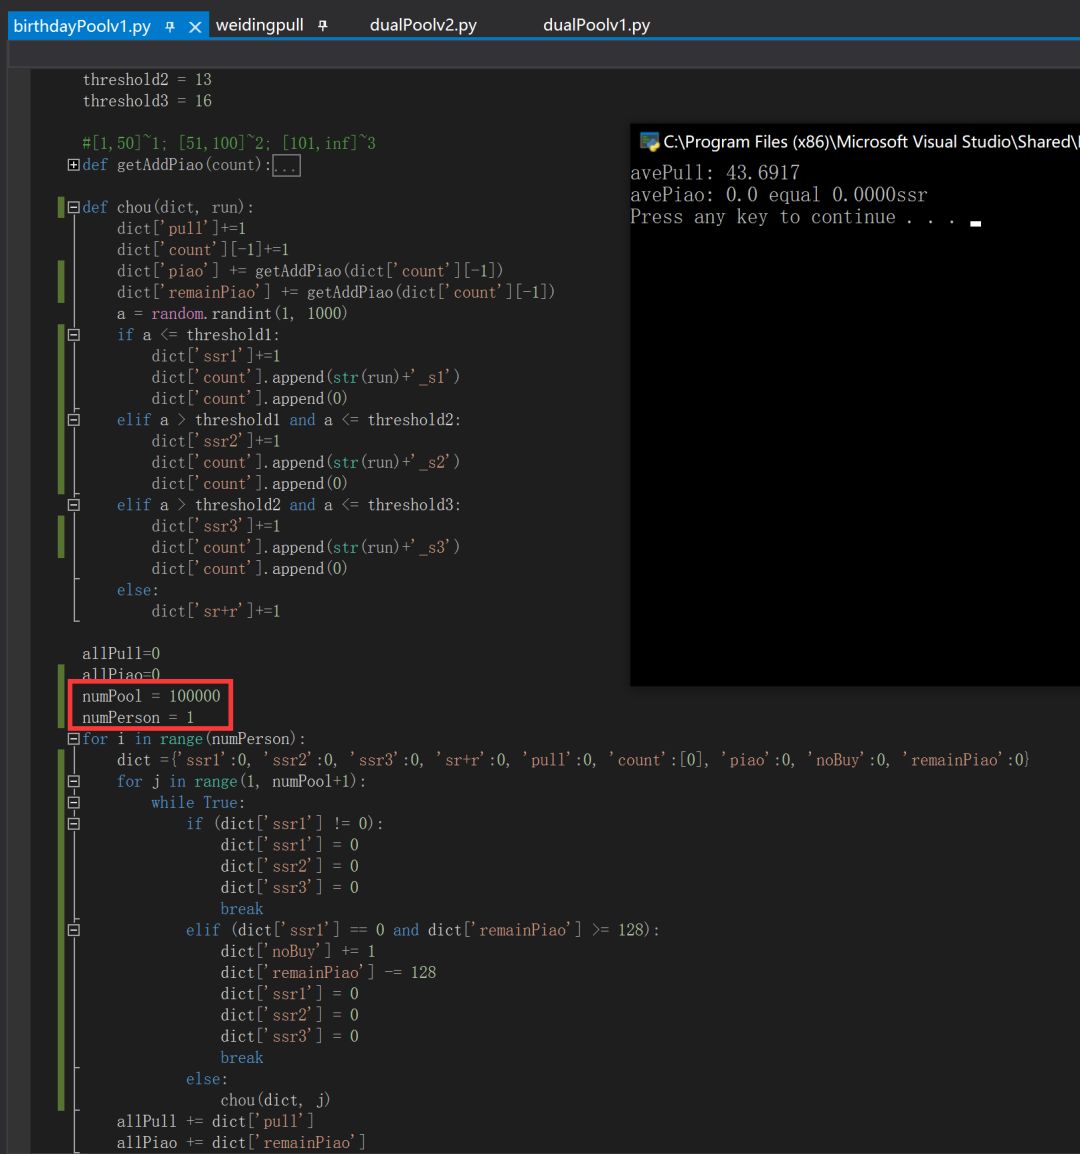Collapse the 'for j in range' loop
The width and height of the screenshot is (1080, 1154).
(73, 781)
